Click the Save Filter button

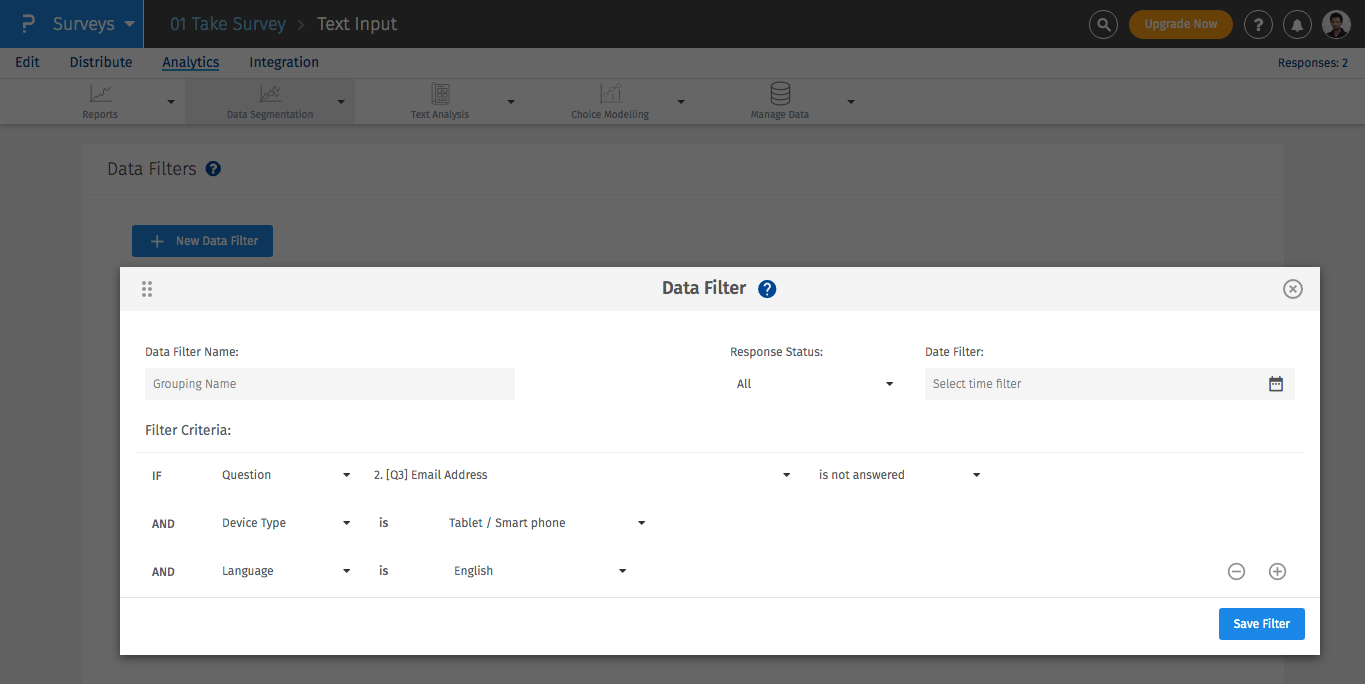pyautogui.click(x=1261, y=624)
